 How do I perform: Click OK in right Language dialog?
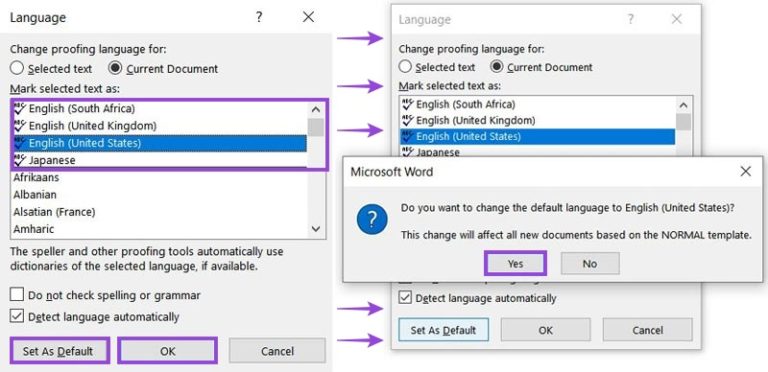pos(546,330)
